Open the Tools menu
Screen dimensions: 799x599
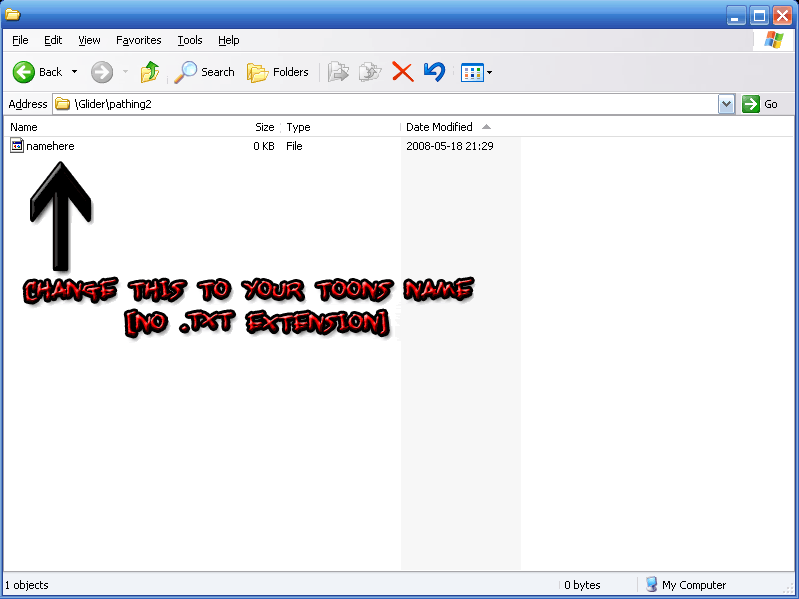pyautogui.click(x=190, y=40)
